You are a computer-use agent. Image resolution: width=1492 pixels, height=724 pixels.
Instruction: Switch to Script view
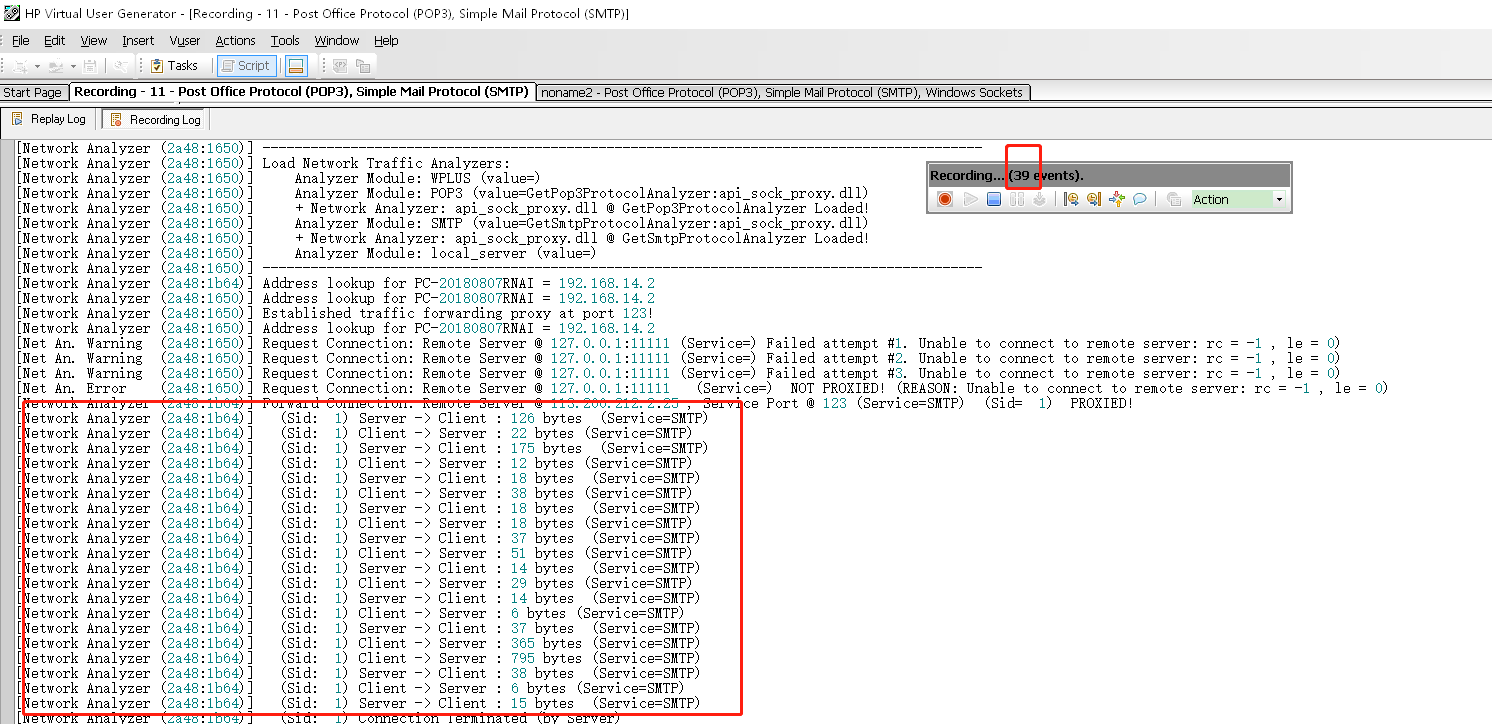tap(246, 66)
